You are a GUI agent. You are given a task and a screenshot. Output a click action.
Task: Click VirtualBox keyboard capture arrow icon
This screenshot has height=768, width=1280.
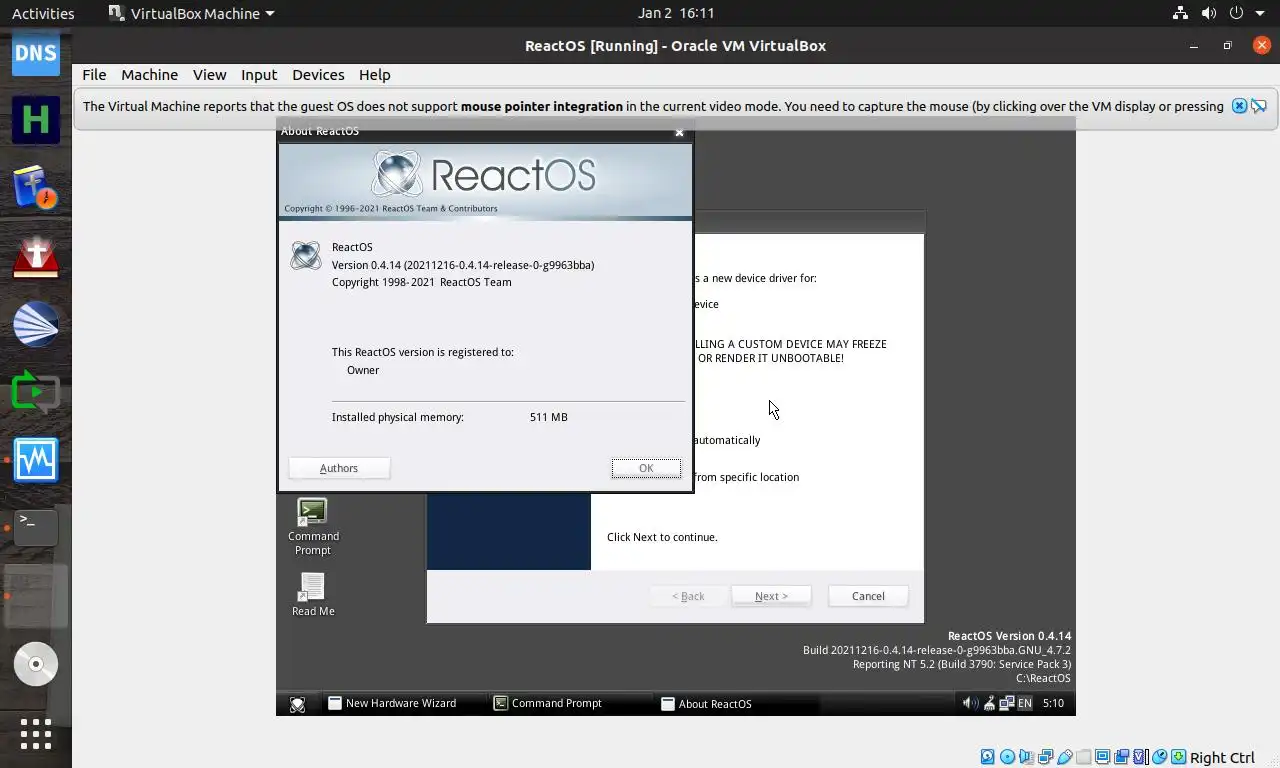coord(1179,757)
